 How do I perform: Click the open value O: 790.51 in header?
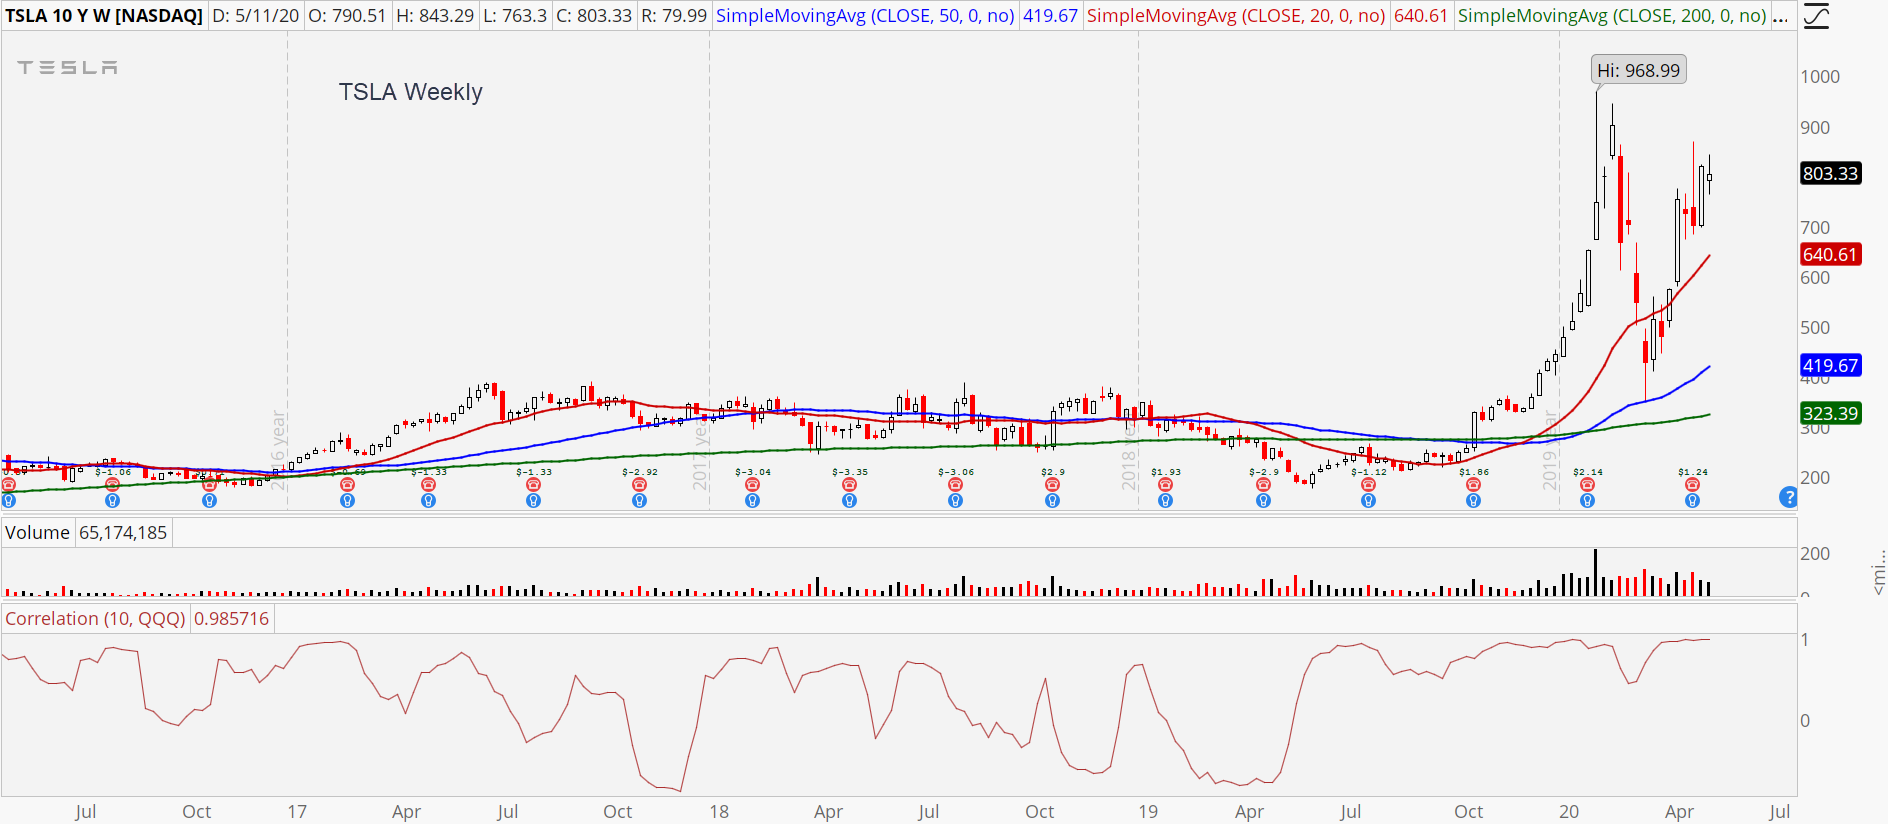347,16
